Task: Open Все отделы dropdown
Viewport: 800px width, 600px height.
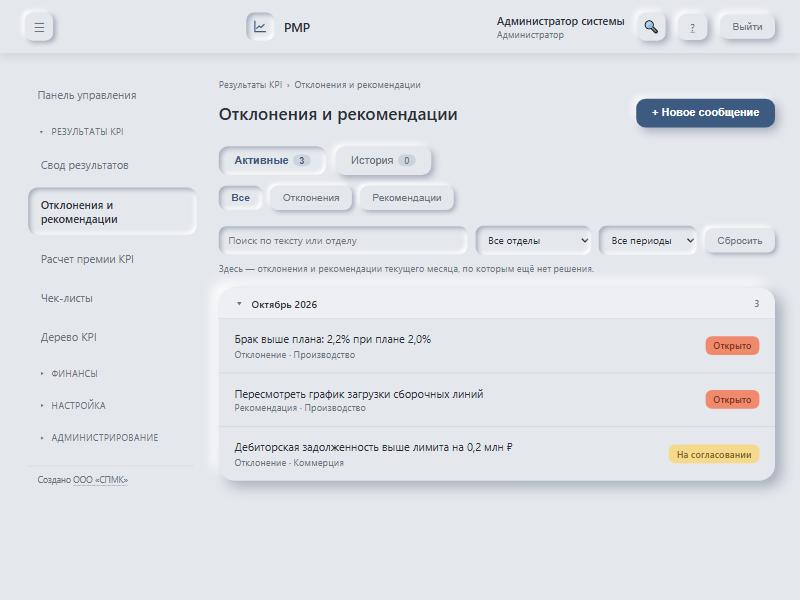Action: (533, 241)
